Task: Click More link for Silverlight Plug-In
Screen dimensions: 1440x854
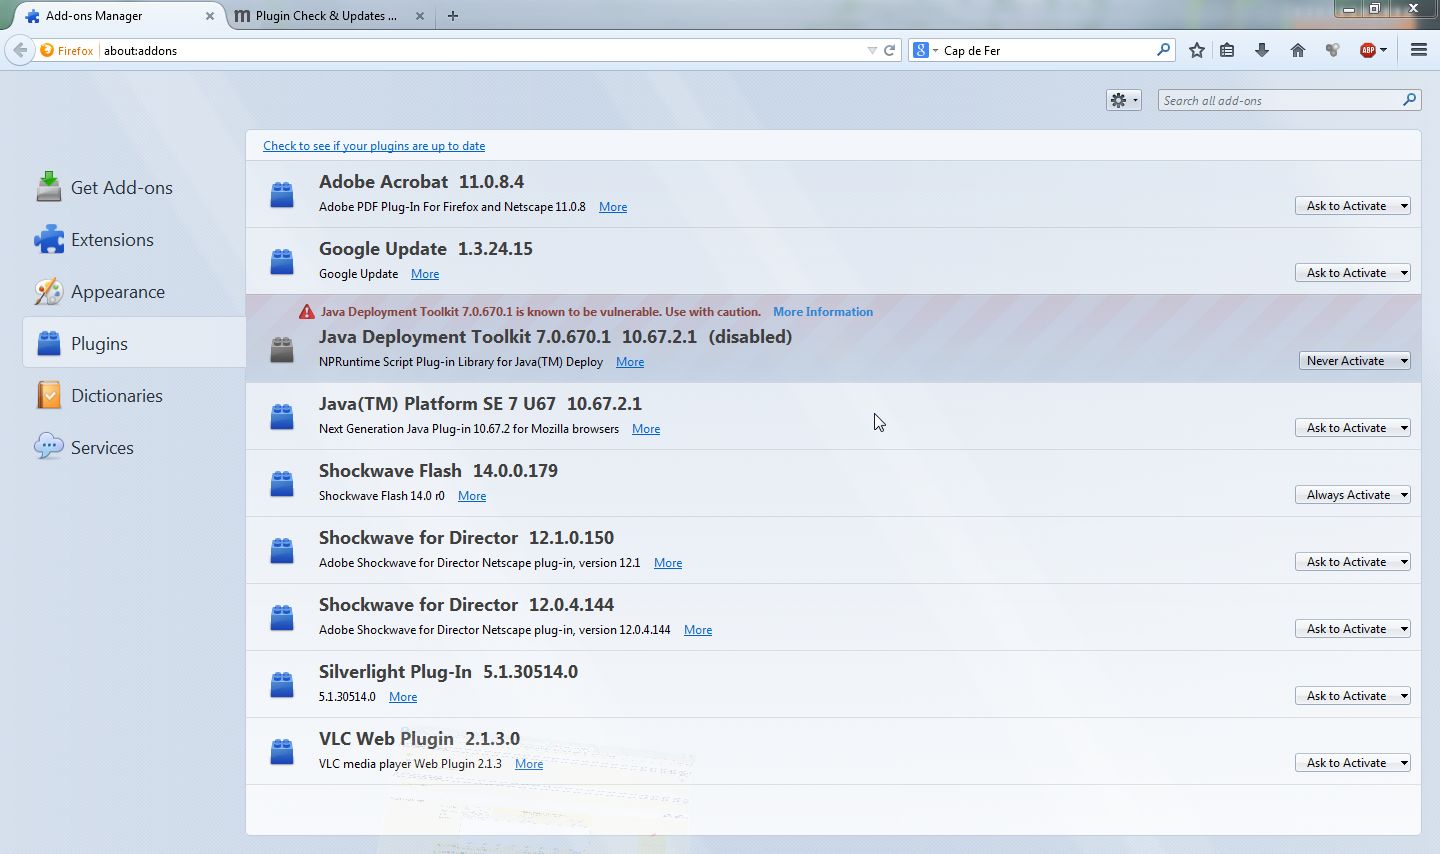Action: point(403,697)
